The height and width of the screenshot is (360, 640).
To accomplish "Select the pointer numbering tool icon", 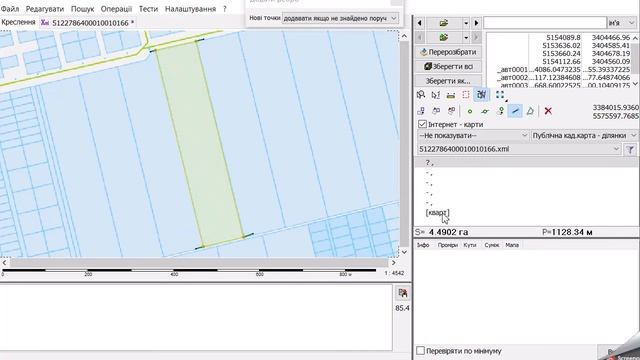I will coord(436,95).
